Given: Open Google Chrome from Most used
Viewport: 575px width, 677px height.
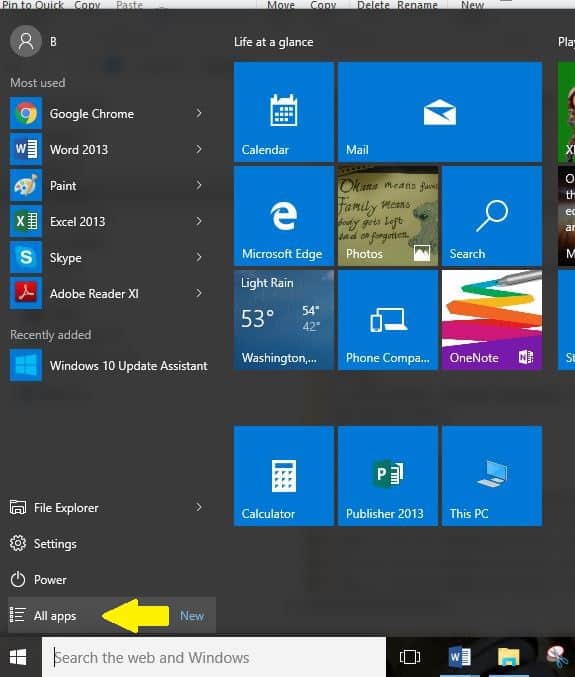Looking at the screenshot, I should coord(112,114).
